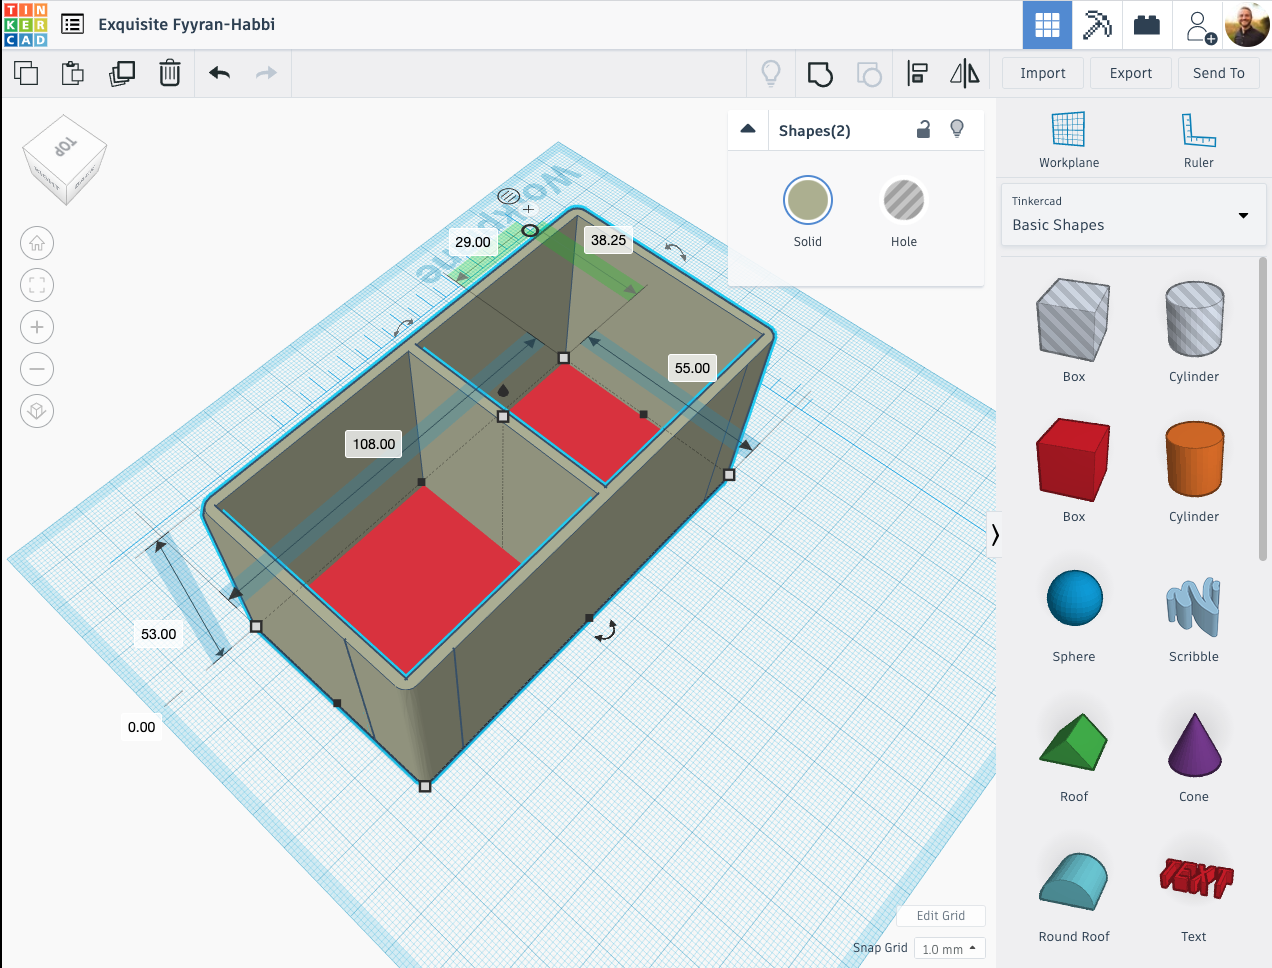
Task: Toggle the lock editing padlock
Action: pyautogui.click(x=924, y=129)
